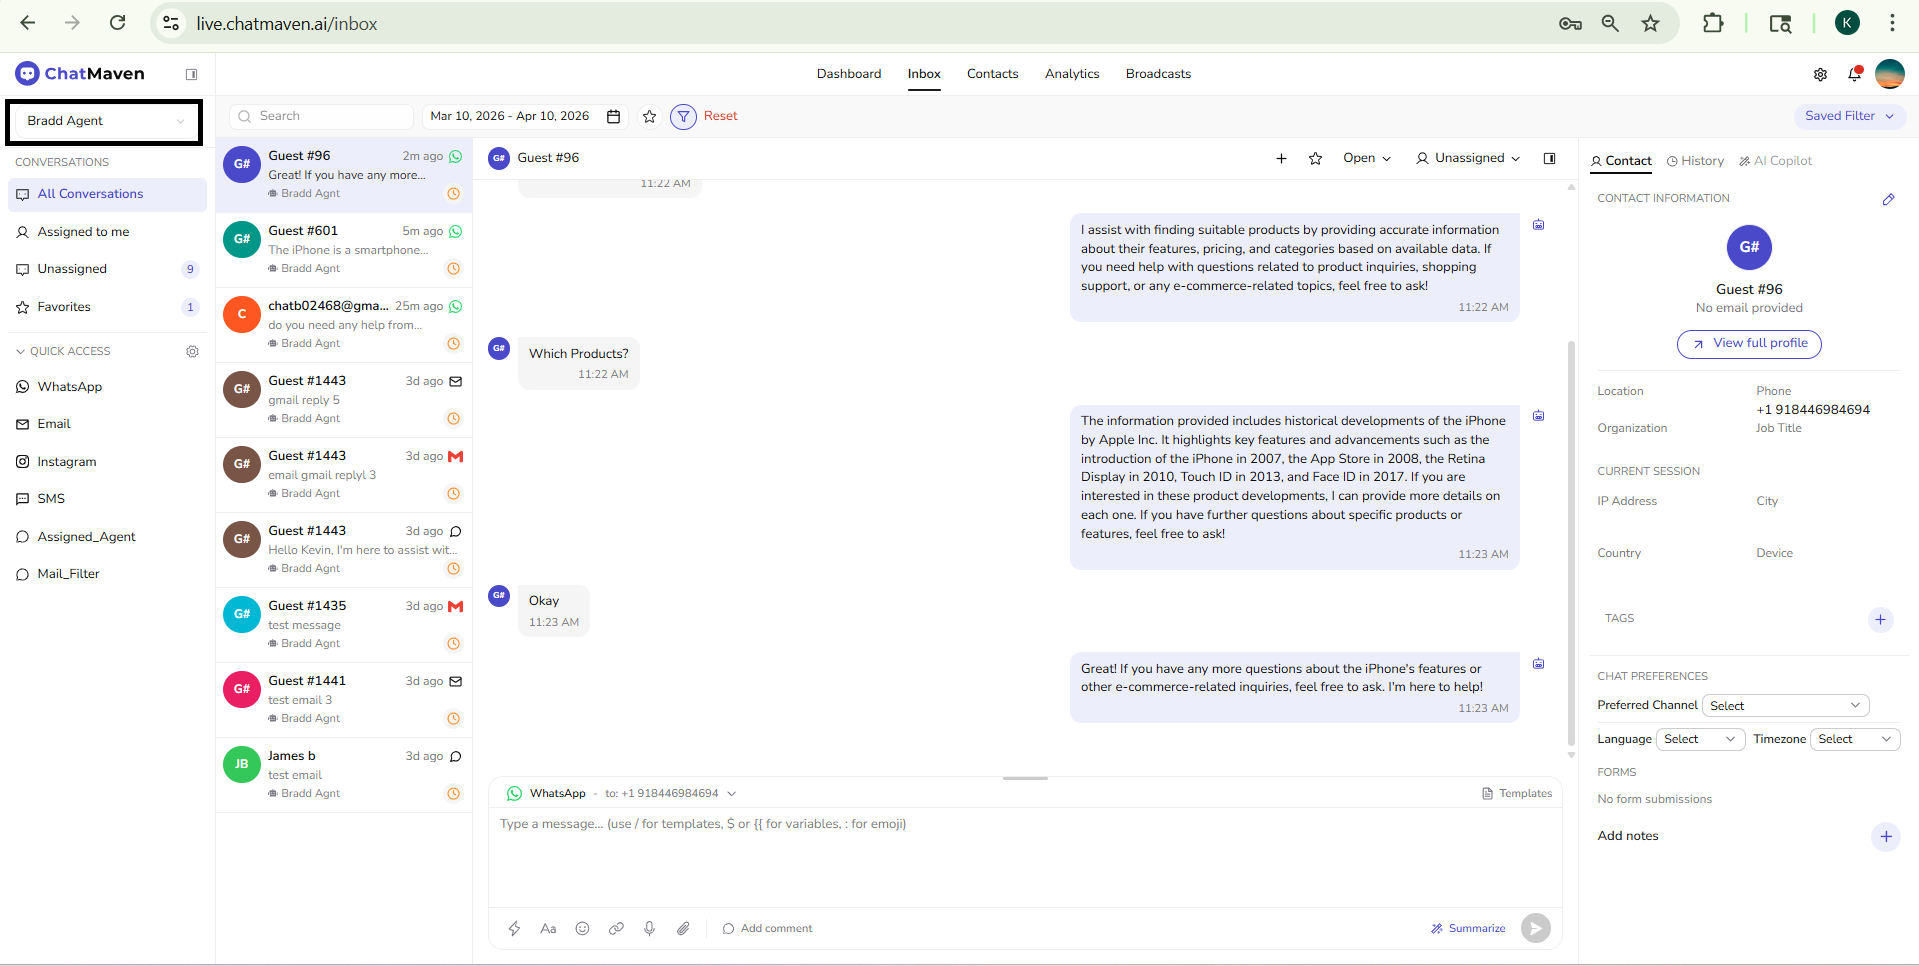Open the notifications bell
1919x966 pixels.
(1854, 74)
